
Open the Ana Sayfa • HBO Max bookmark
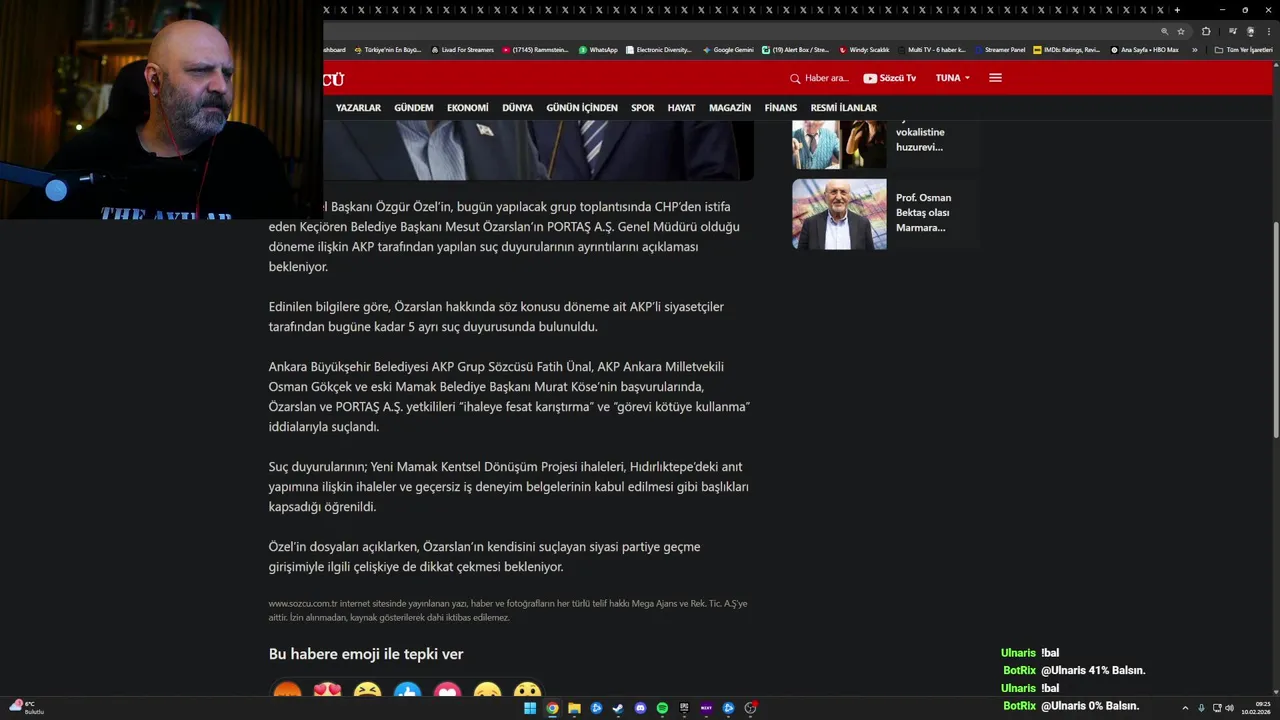1144,50
